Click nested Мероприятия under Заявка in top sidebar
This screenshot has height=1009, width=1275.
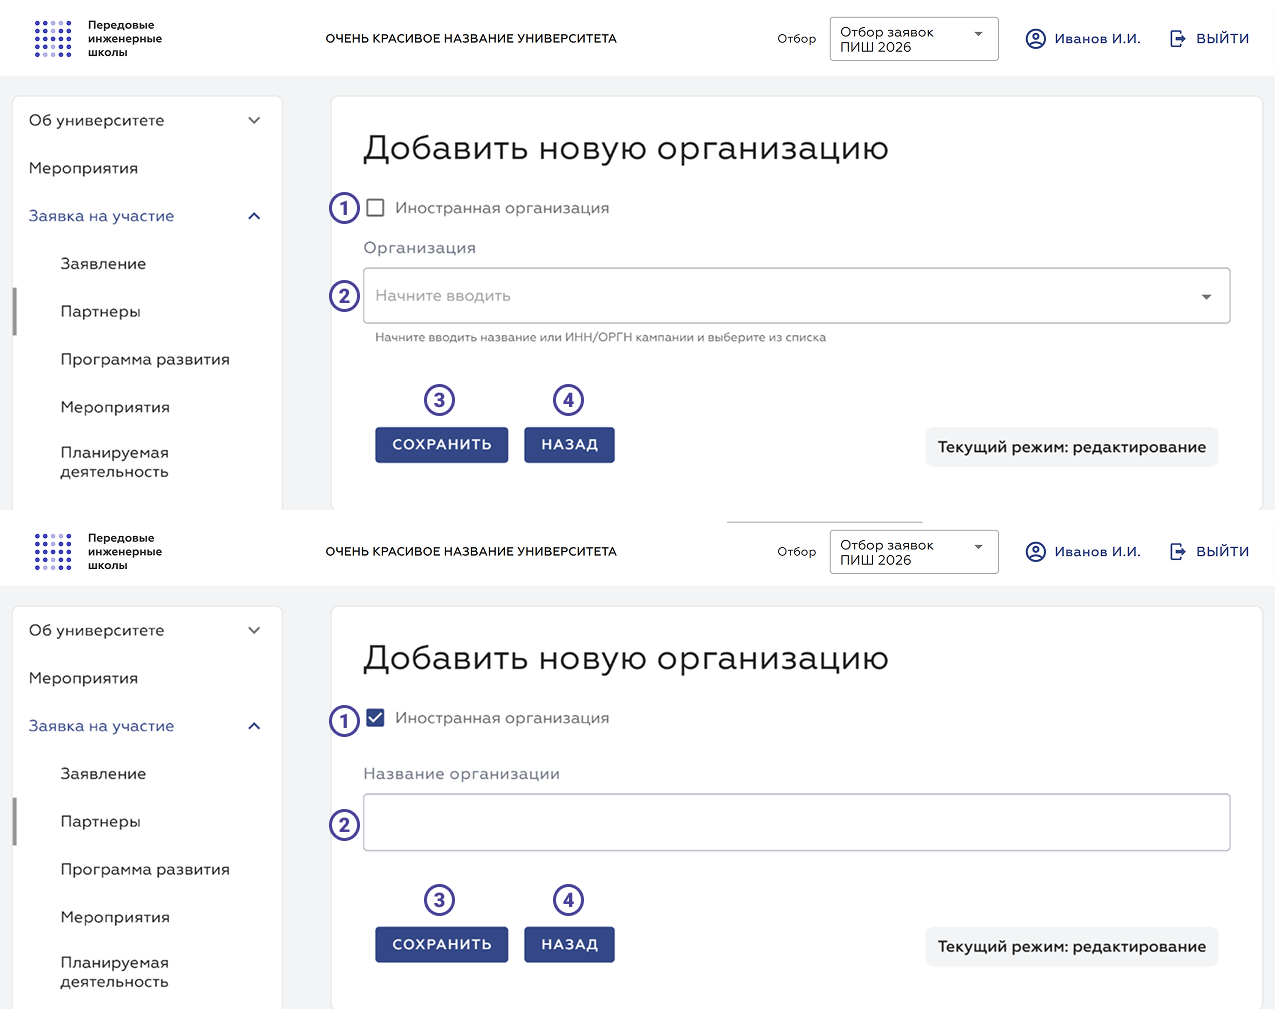click(115, 408)
